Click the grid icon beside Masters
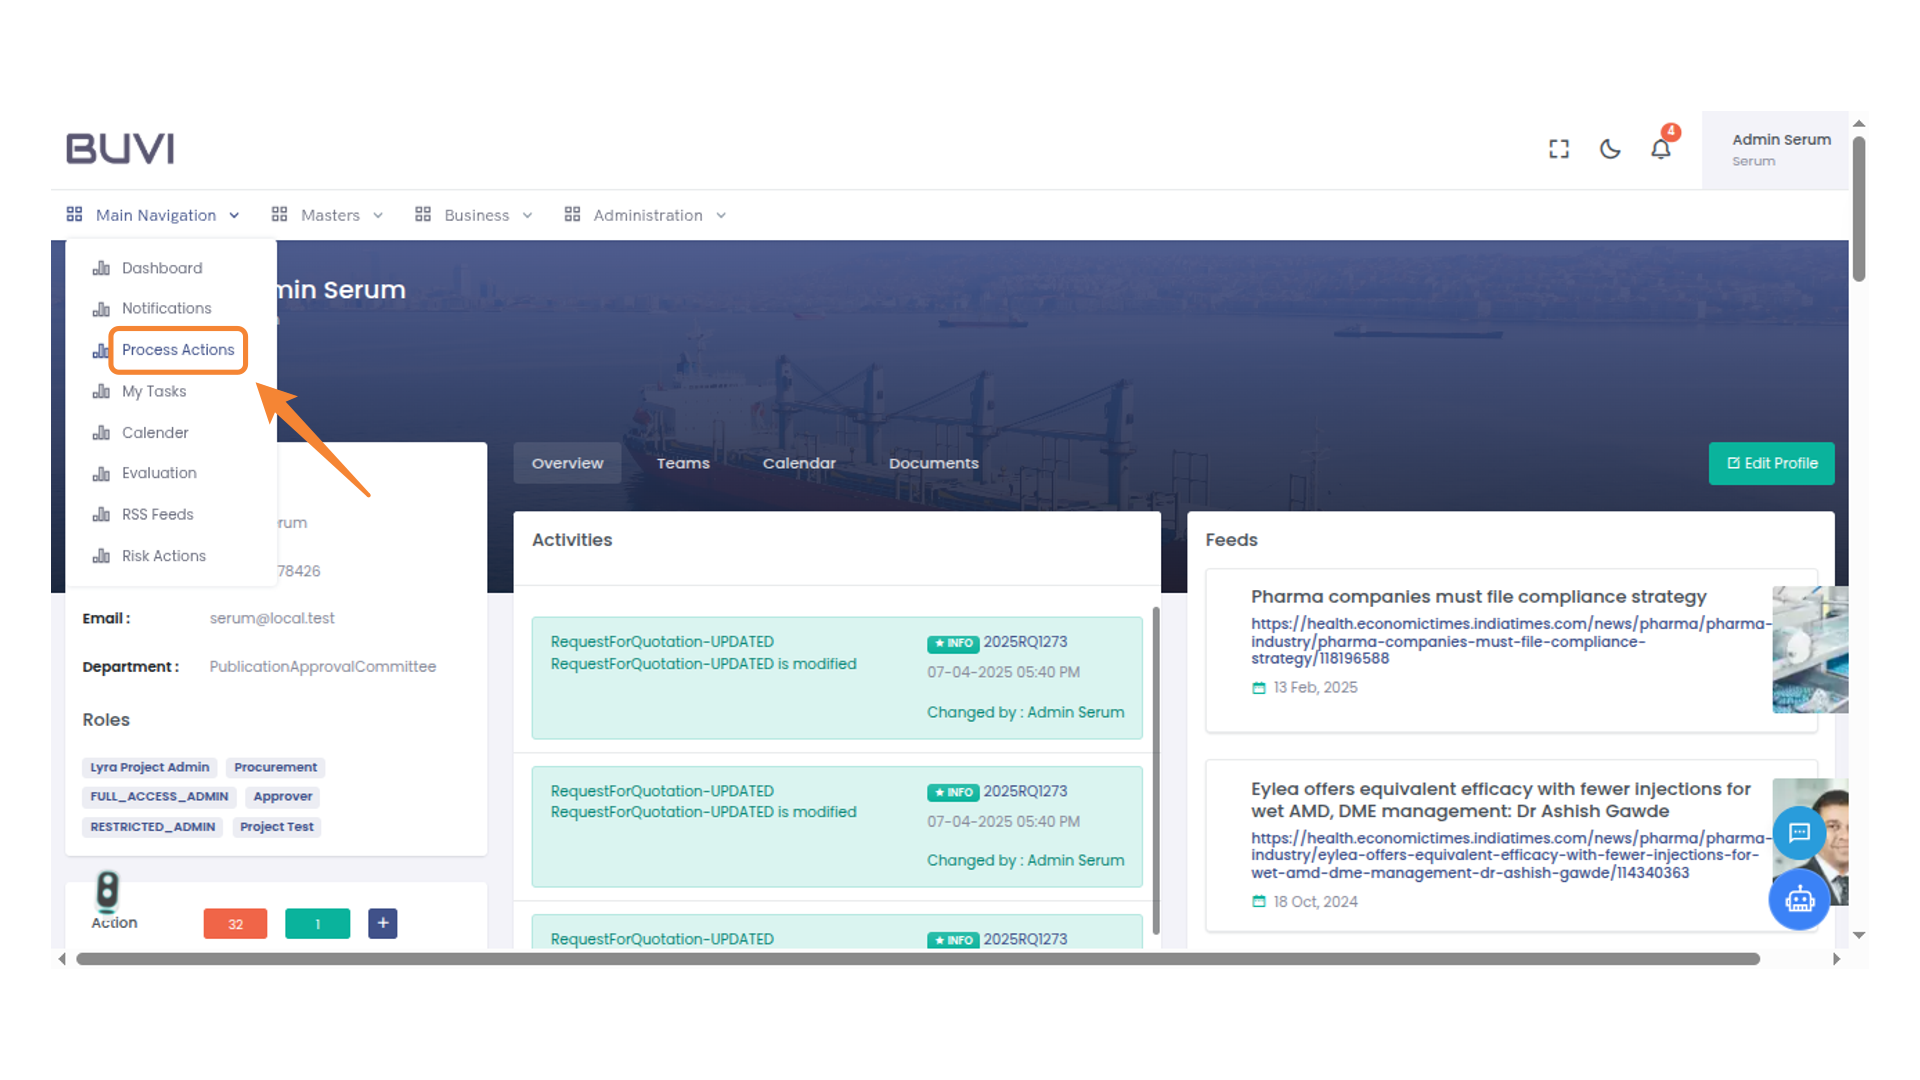 click(x=278, y=214)
